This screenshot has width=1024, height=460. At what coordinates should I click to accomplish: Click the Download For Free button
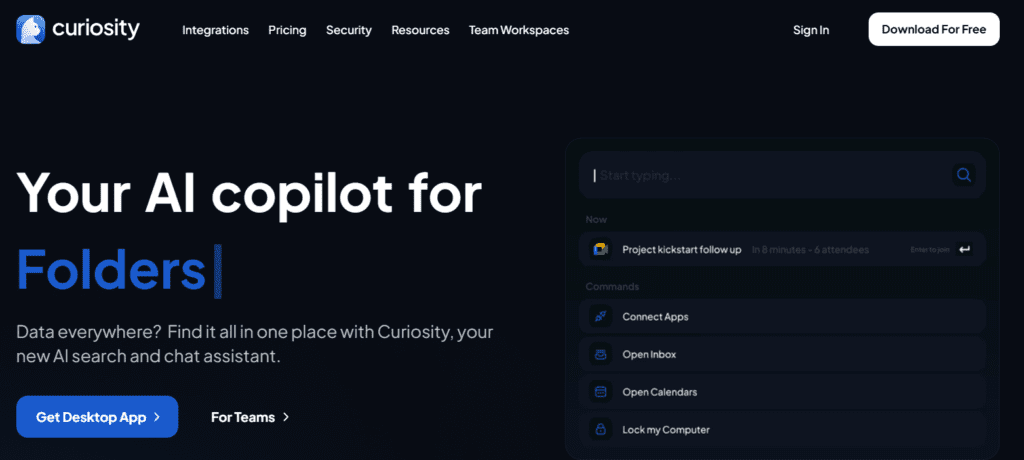coord(933,30)
